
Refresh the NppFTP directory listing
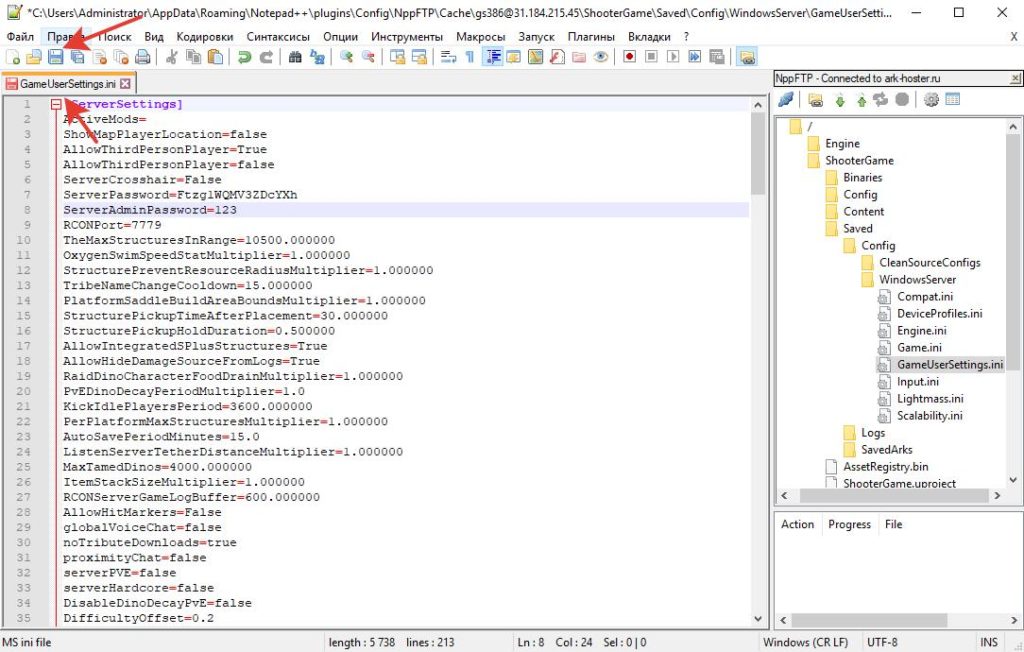tap(881, 100)
